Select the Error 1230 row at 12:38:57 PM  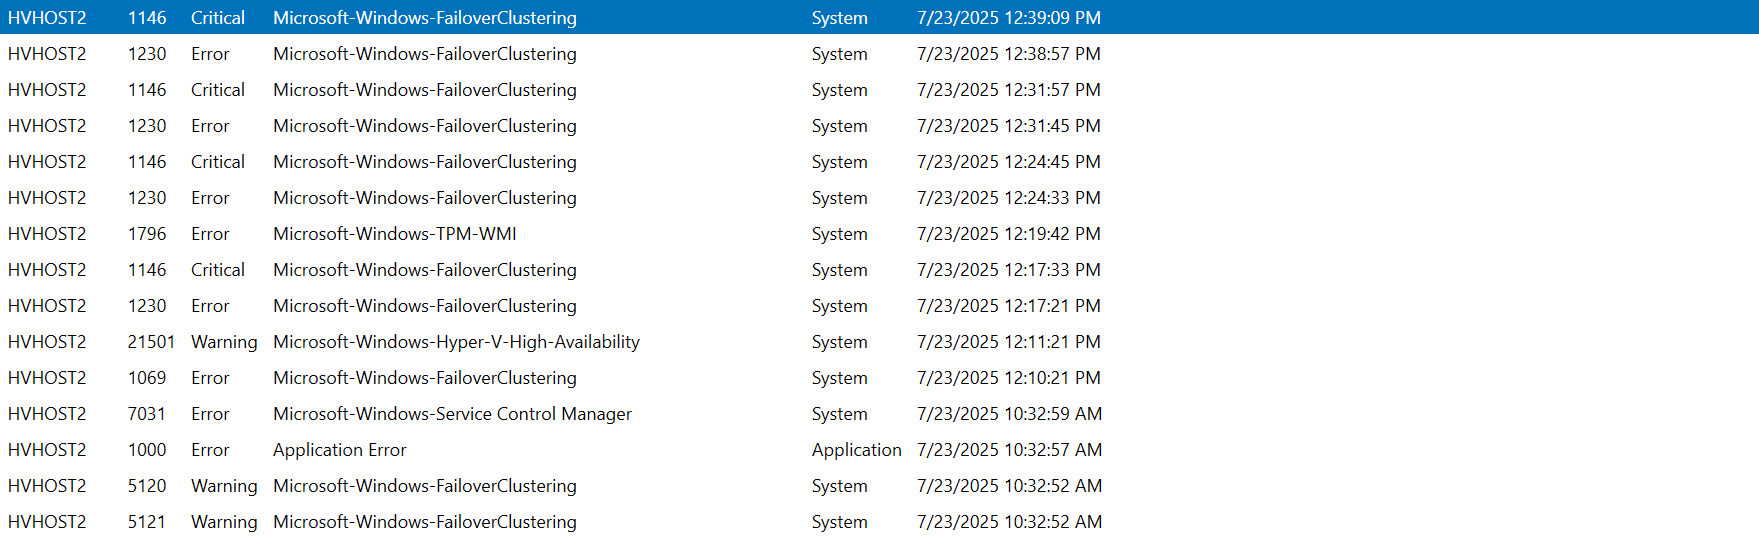879,54
